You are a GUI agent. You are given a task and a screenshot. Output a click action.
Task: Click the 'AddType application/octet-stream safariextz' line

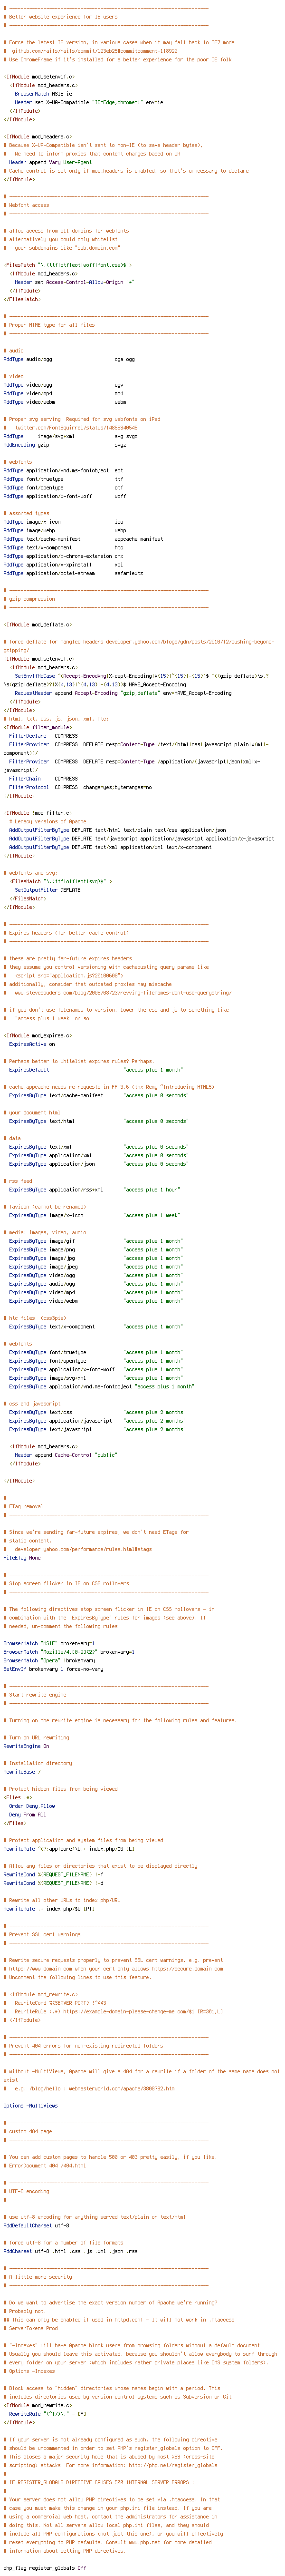[73, 574]
